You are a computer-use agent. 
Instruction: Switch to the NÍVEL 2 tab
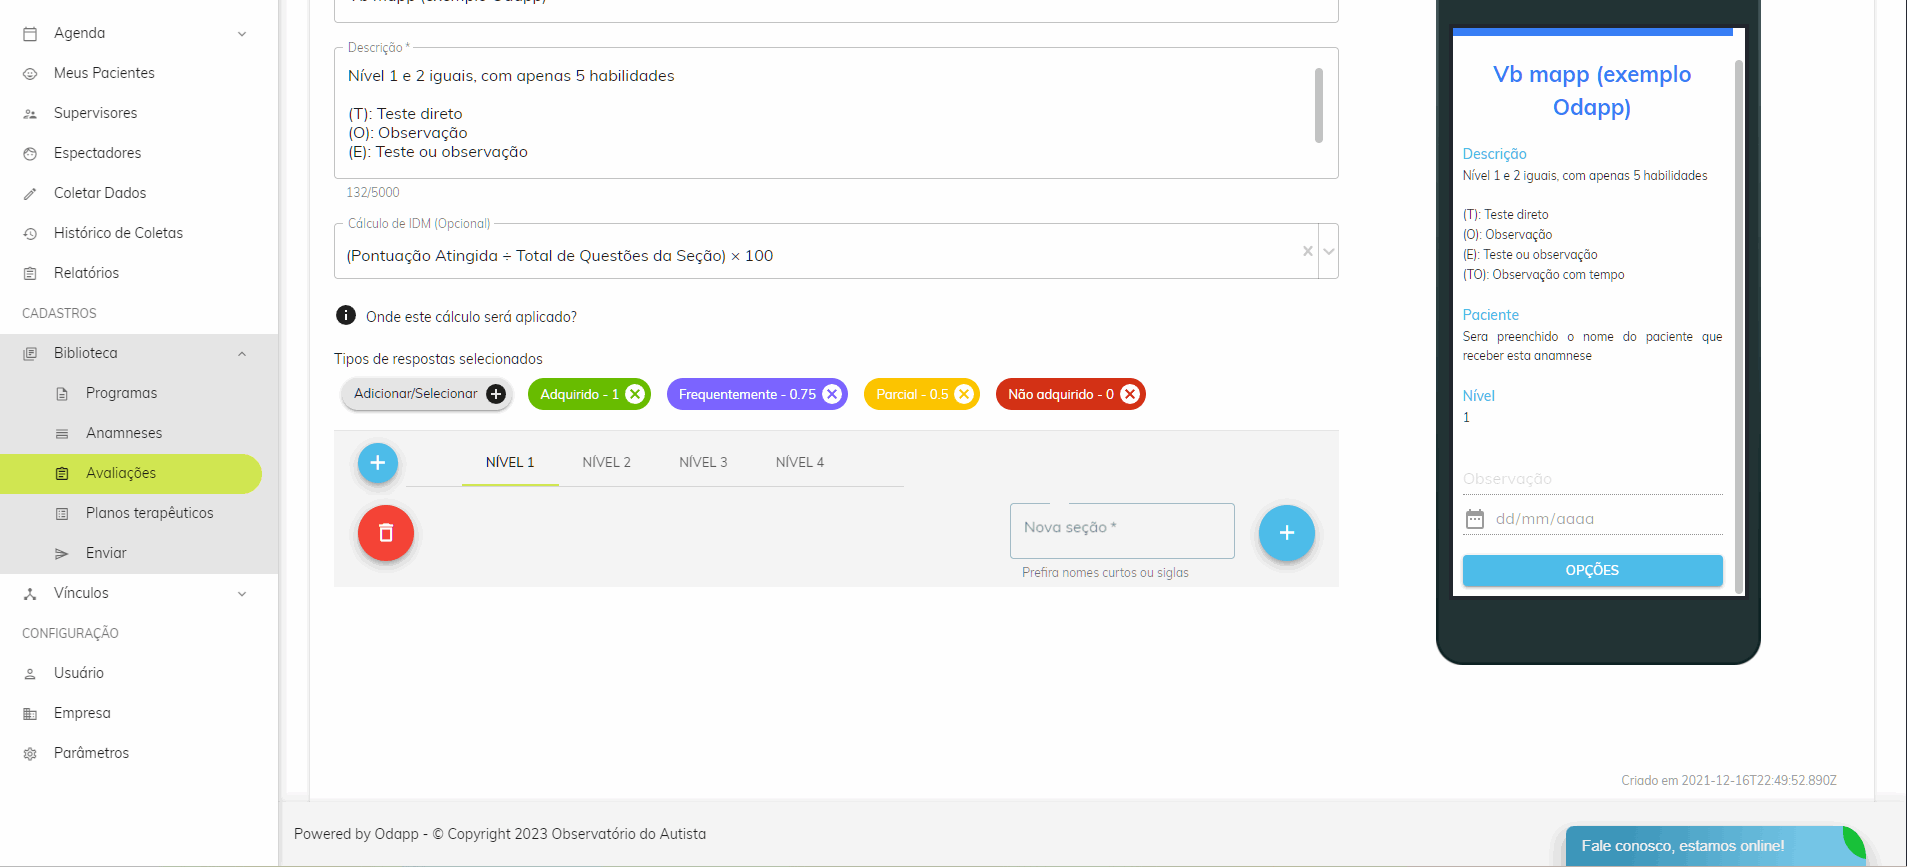607,462
